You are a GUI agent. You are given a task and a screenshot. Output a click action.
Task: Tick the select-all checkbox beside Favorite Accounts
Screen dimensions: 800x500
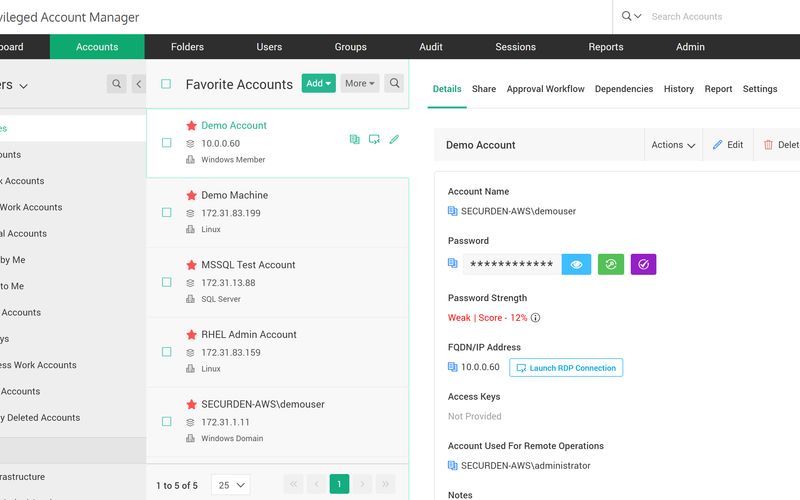(166, 84)
